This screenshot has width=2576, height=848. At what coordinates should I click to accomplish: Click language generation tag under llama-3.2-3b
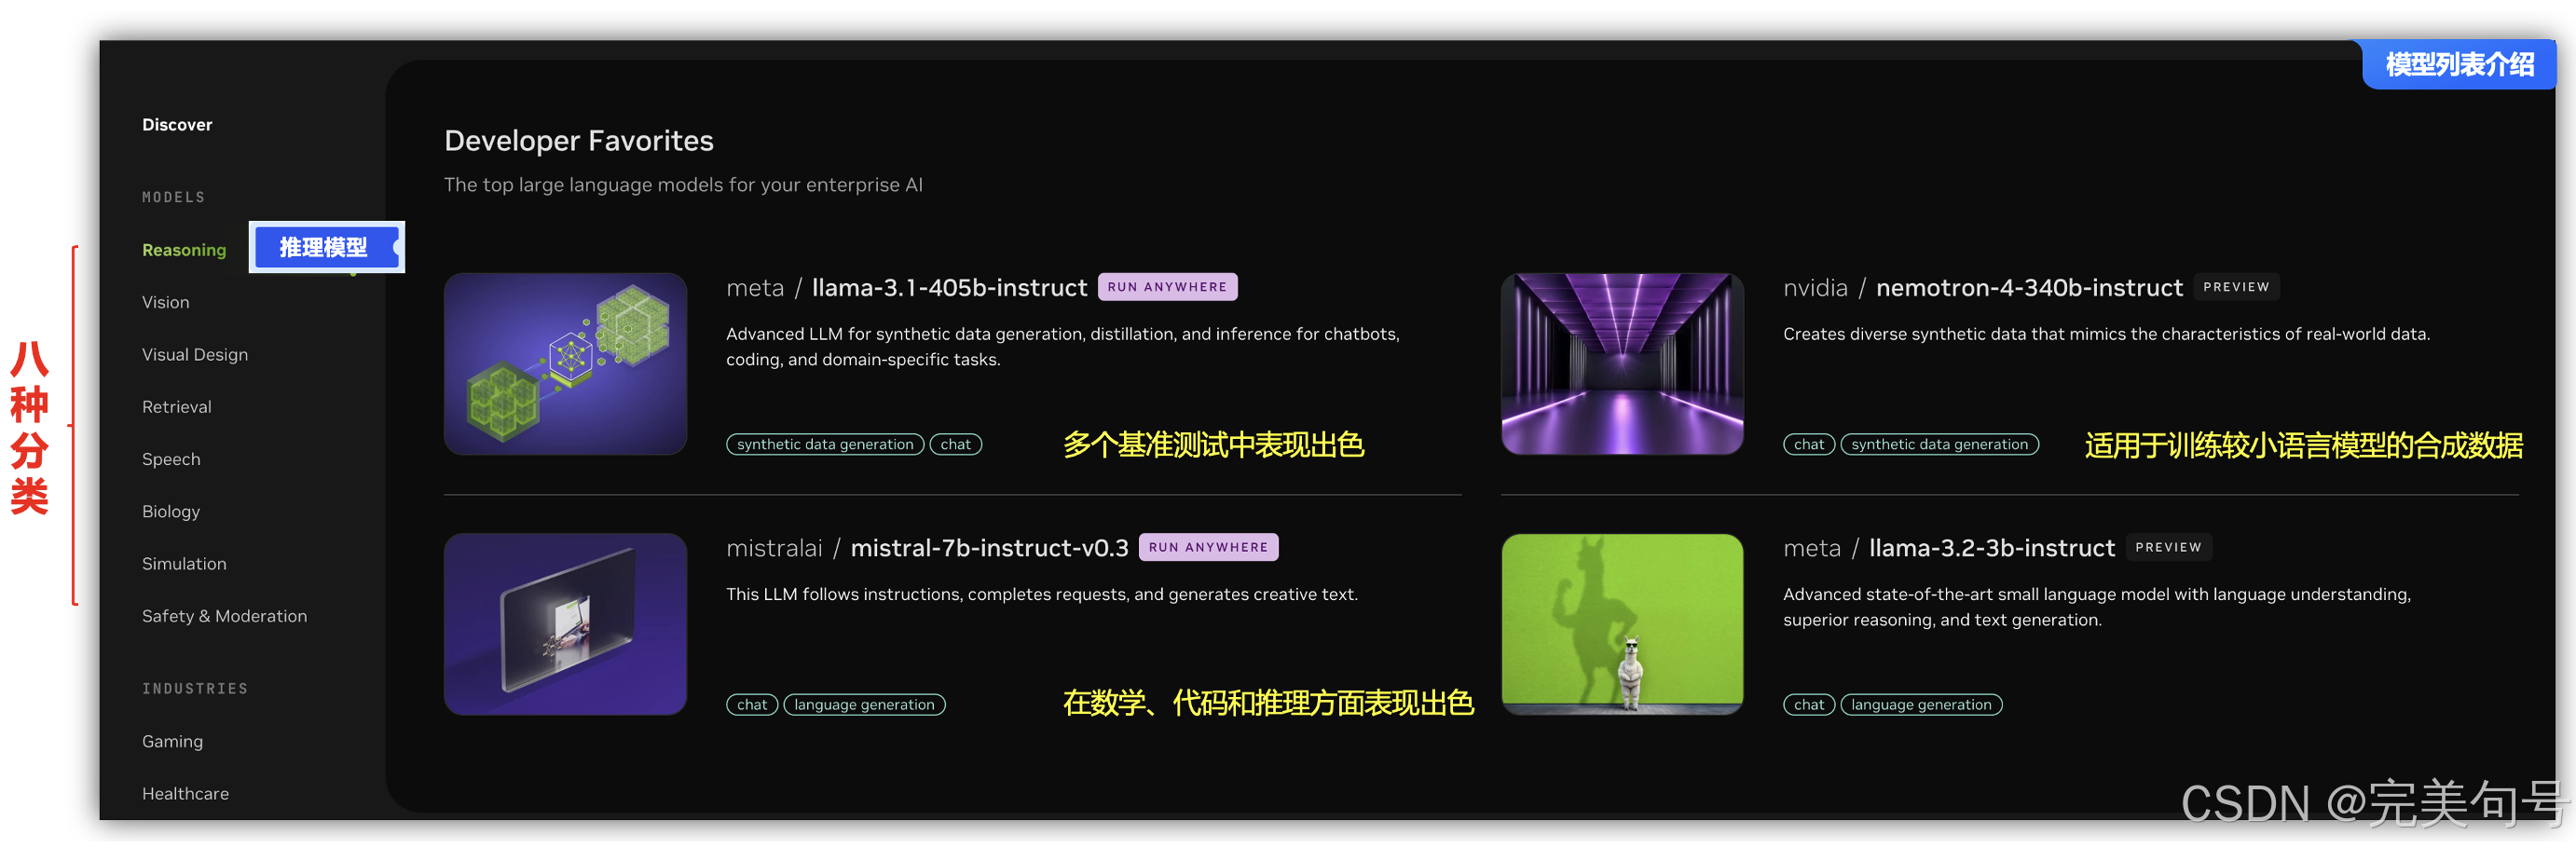tap(1921, 704)
